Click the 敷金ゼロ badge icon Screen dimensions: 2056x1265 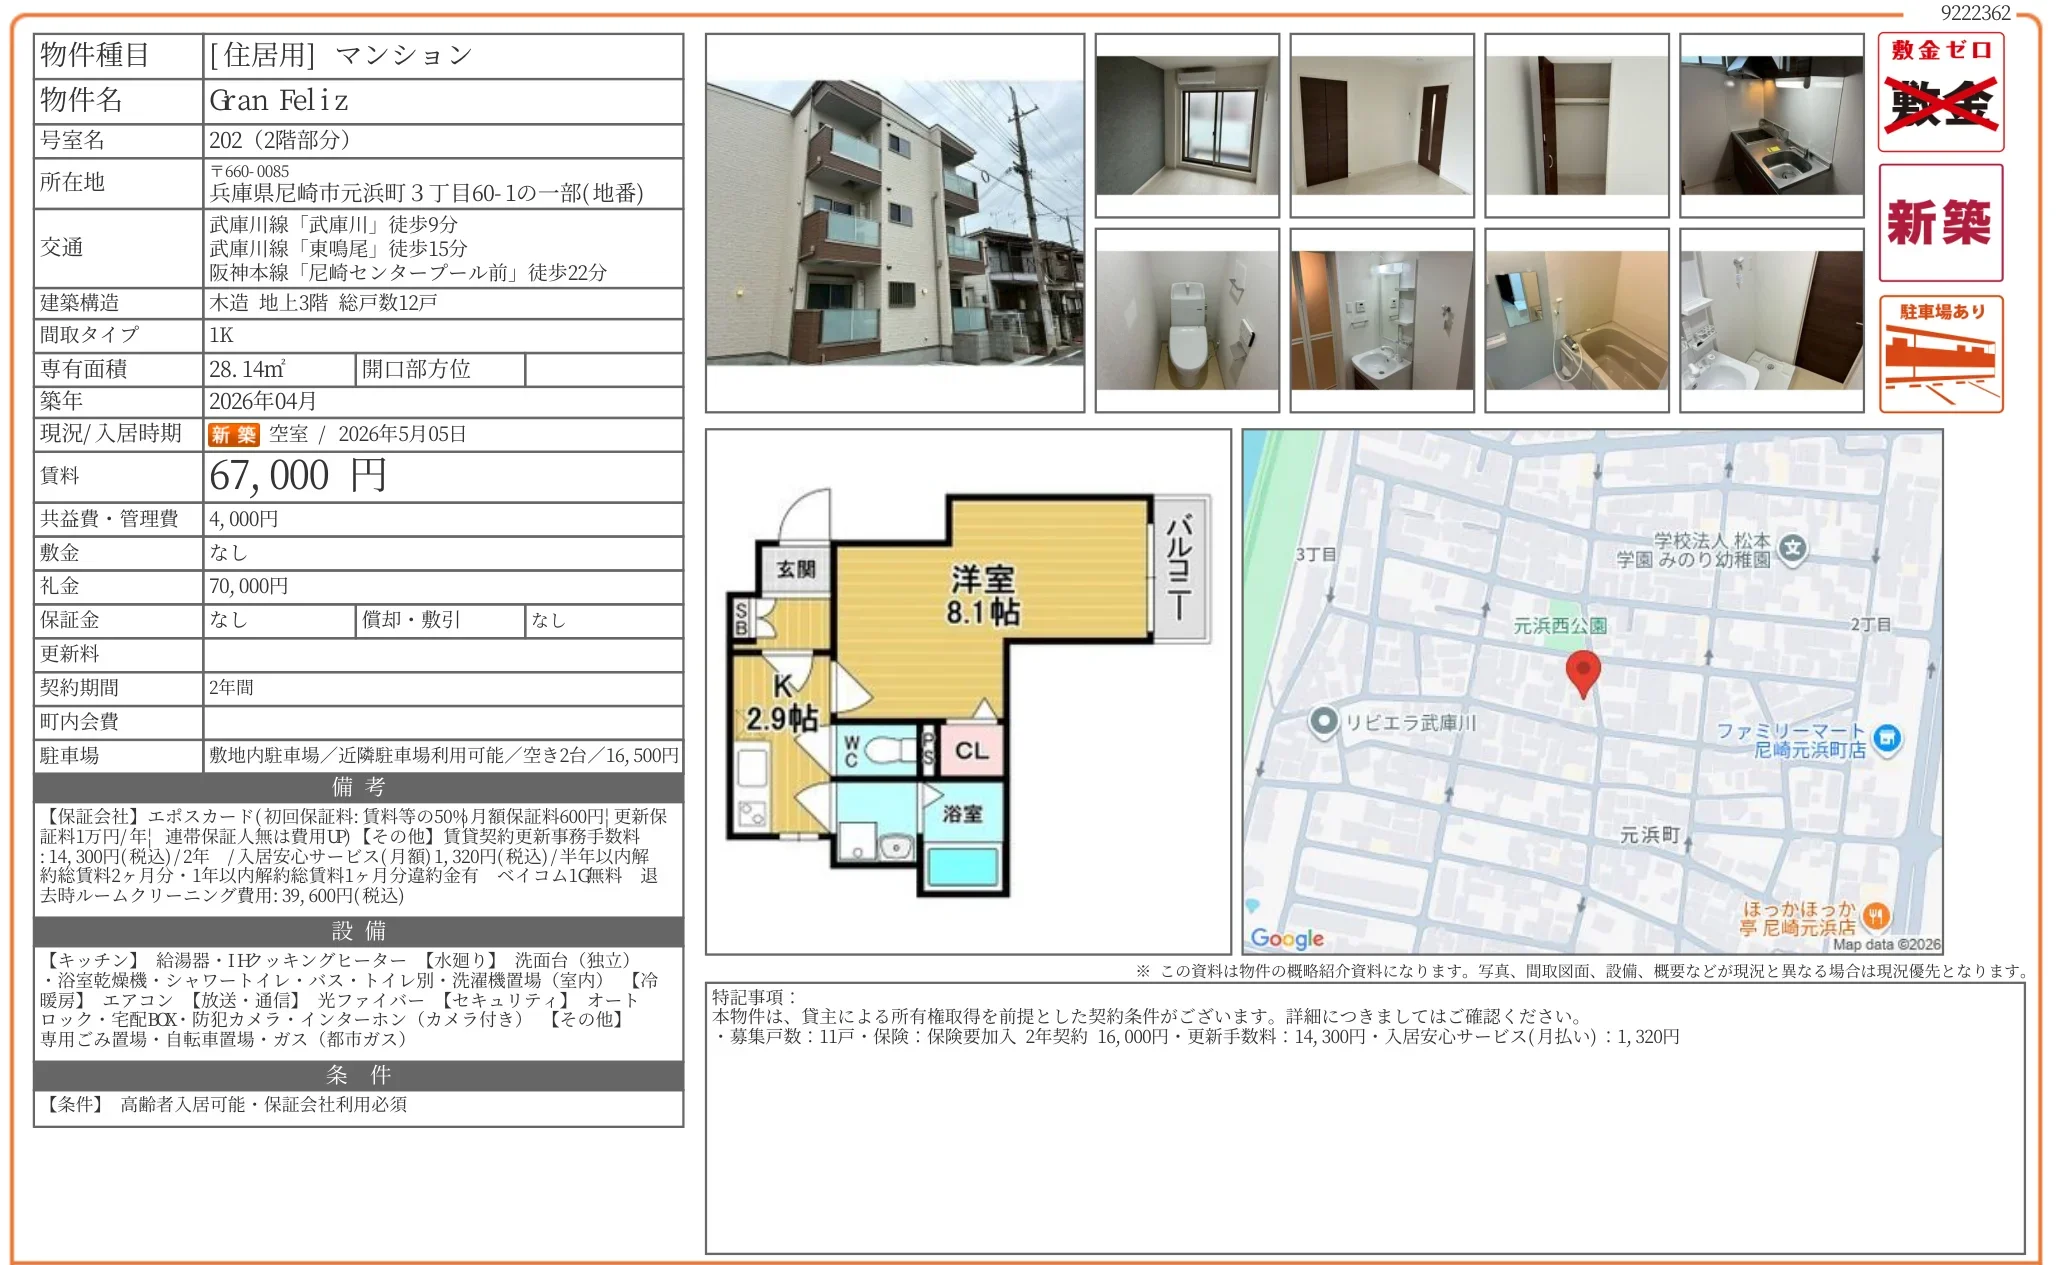[1940, 92]
